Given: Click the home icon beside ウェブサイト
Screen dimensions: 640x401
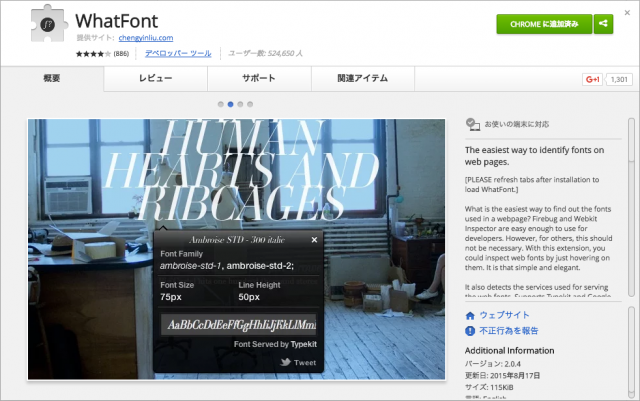Looking at the screenshot, I should point(471,315).
